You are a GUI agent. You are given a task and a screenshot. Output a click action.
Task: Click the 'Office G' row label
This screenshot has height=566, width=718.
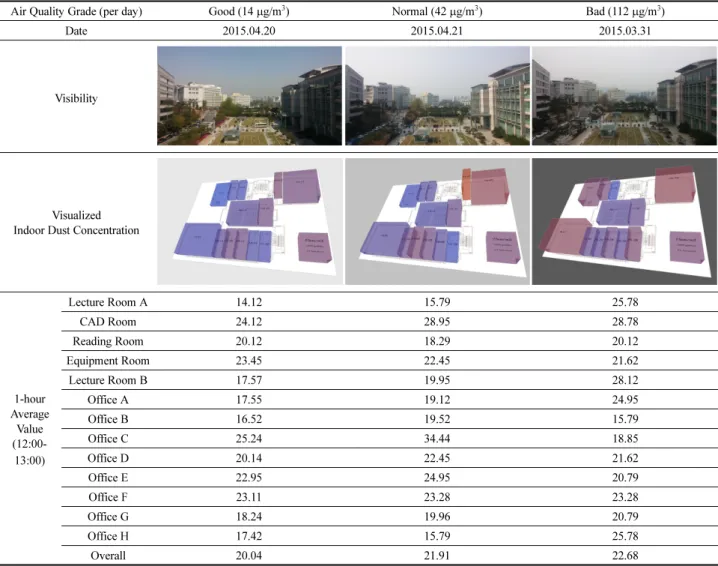pos(108,517)
